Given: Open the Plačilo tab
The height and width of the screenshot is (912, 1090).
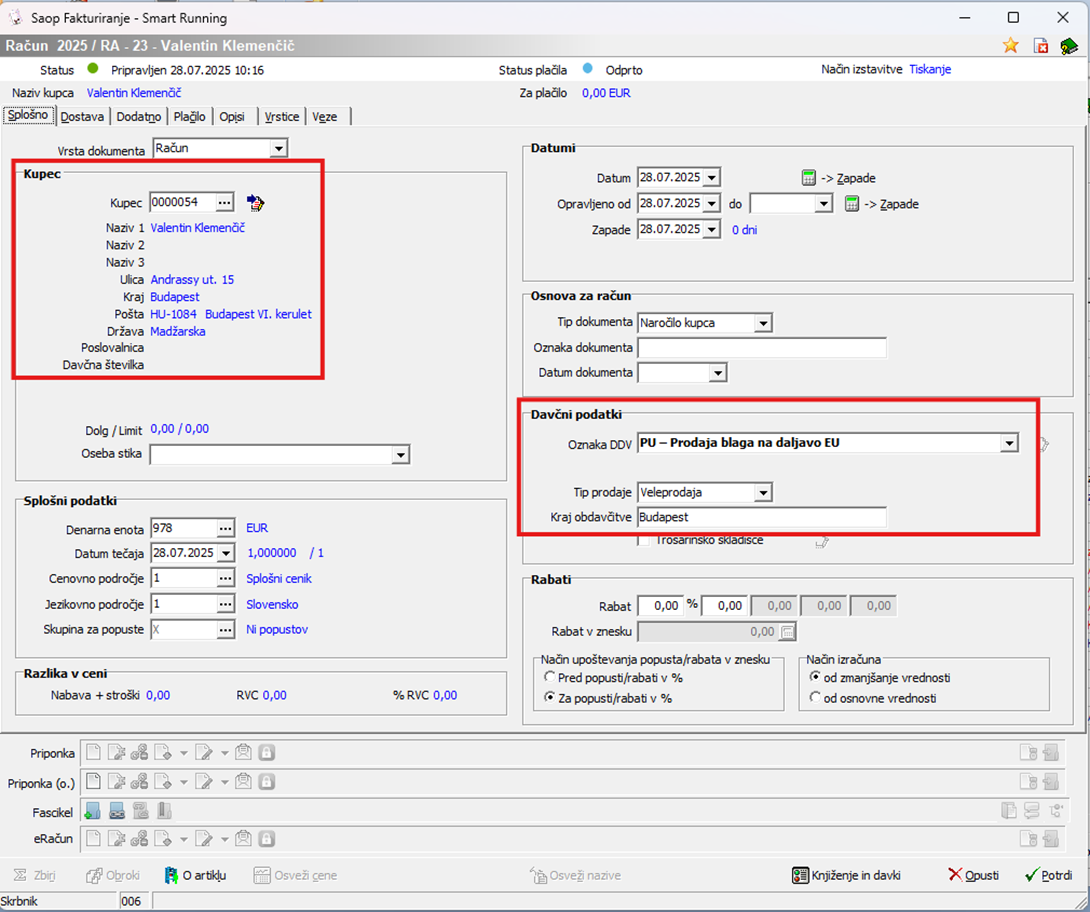Looking at the screenshot, I should [189, 117].
